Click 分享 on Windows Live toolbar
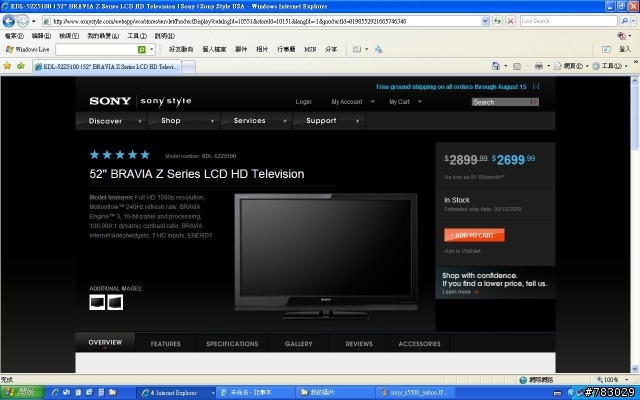This screenshot has height=400, width=640. coord(331,49)
